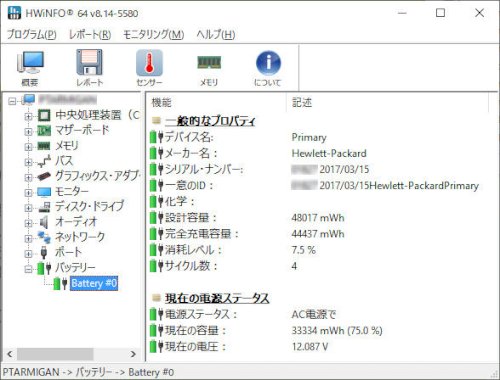
Task: Expand the グラフィックス・アダプター node
Action: (28, 178)
